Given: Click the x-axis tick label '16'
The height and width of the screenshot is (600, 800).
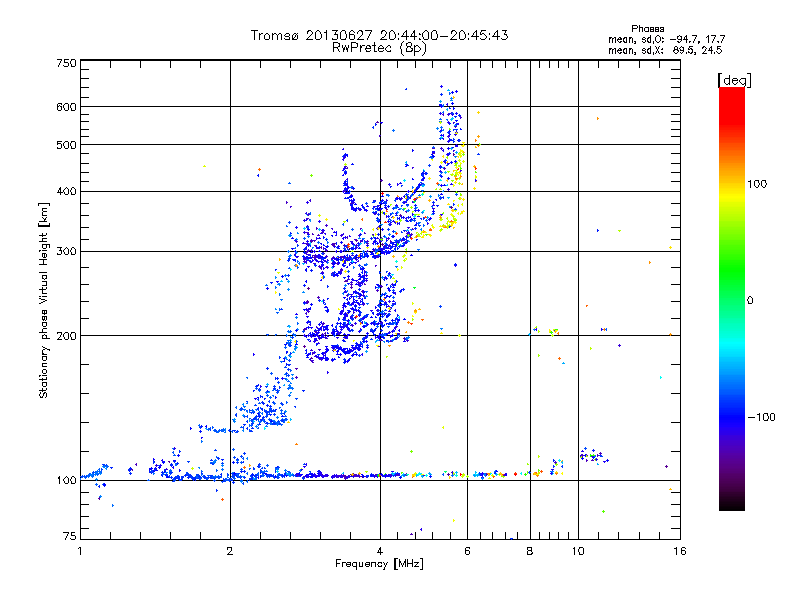Looking at the screenshot, I should 680,551.
